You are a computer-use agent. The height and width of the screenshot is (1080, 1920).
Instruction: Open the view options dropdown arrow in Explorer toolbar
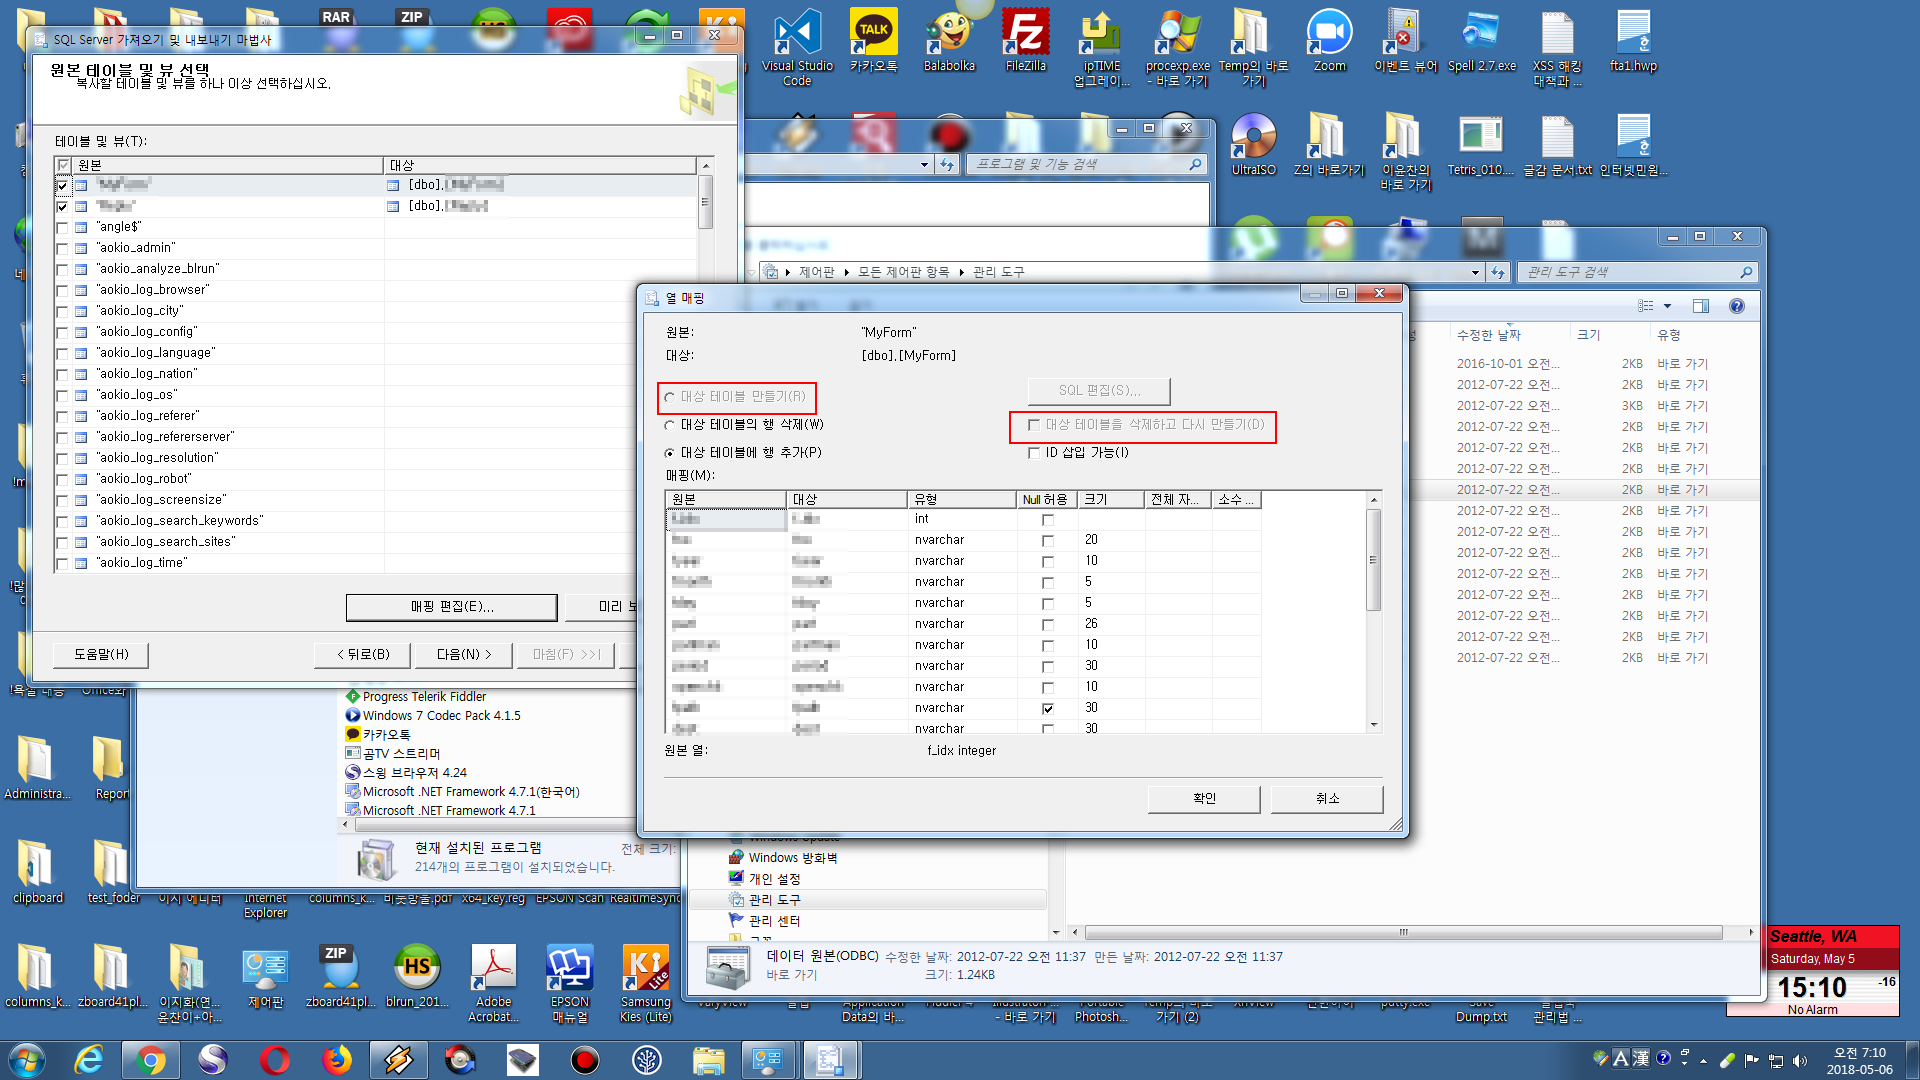[1667, 306]
